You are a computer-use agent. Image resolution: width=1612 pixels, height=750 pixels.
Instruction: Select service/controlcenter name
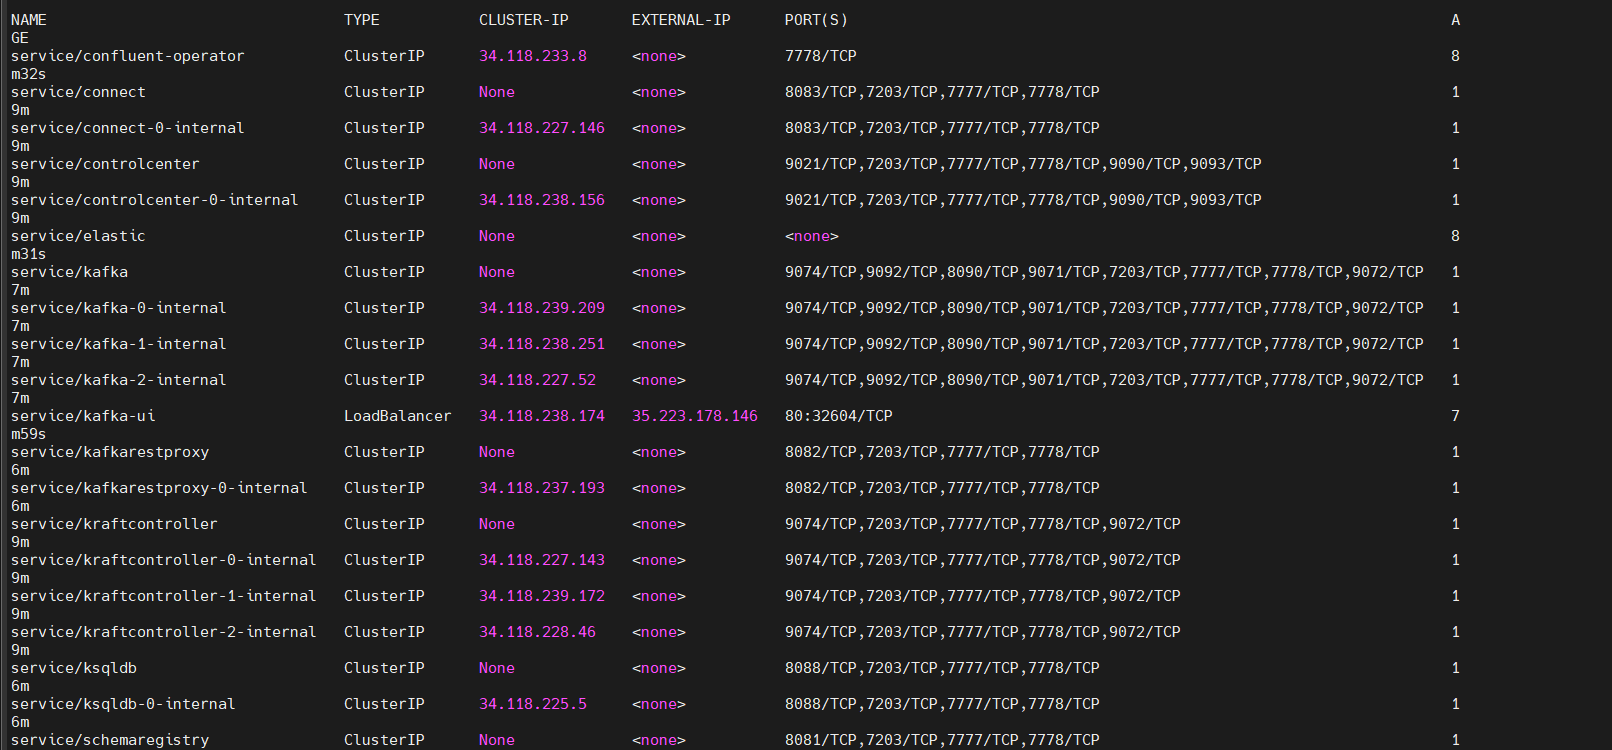105,164
